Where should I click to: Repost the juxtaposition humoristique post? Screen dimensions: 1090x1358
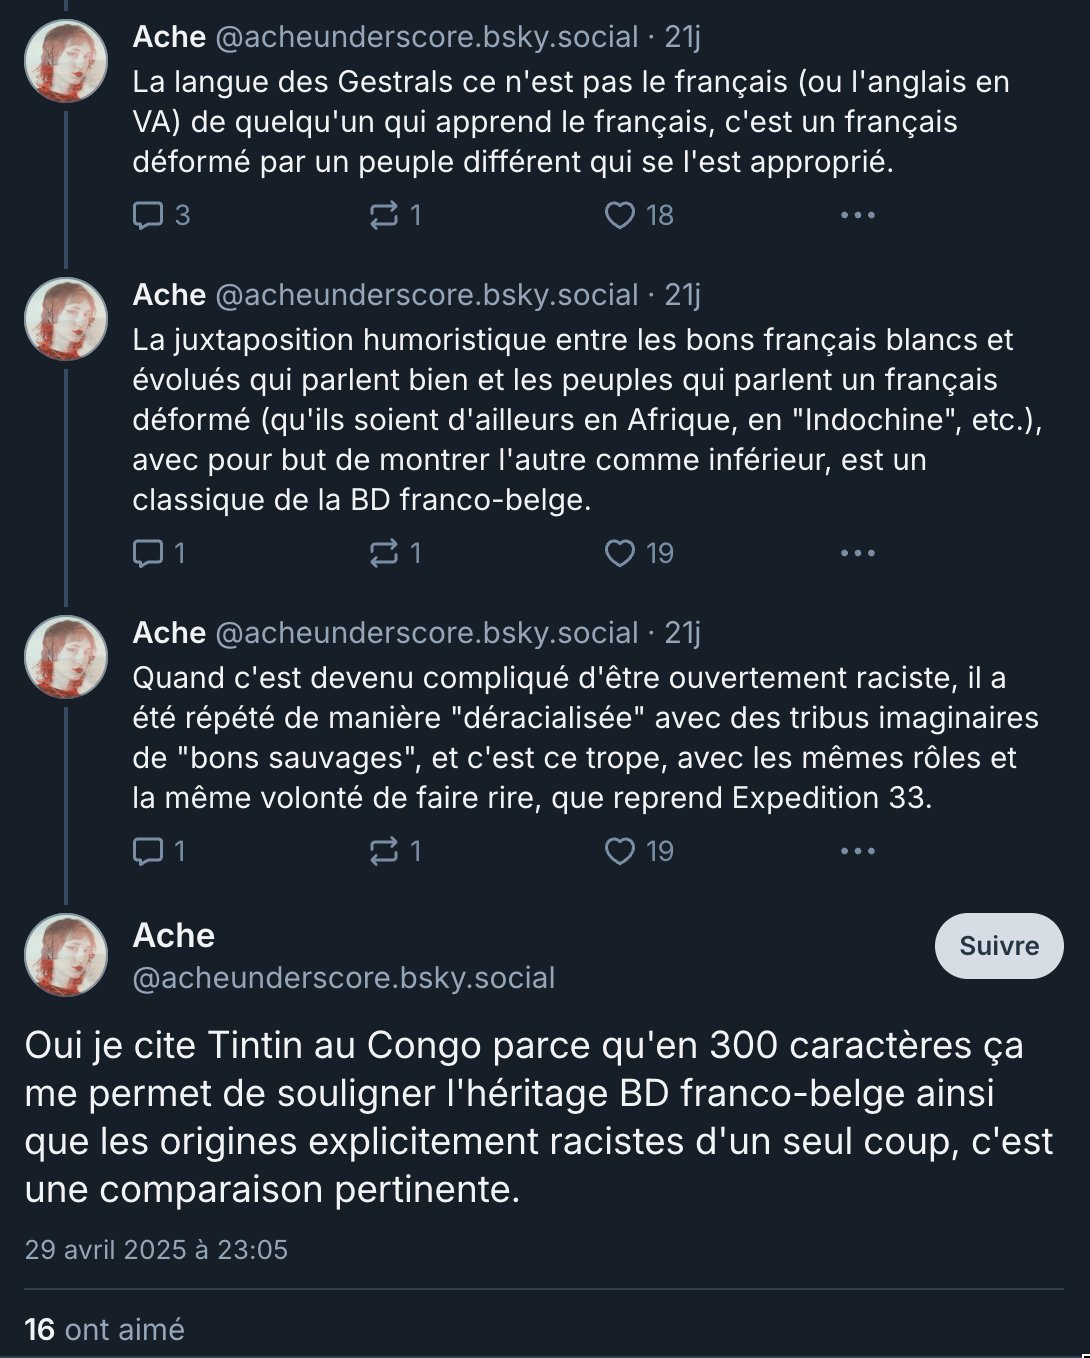384,553
